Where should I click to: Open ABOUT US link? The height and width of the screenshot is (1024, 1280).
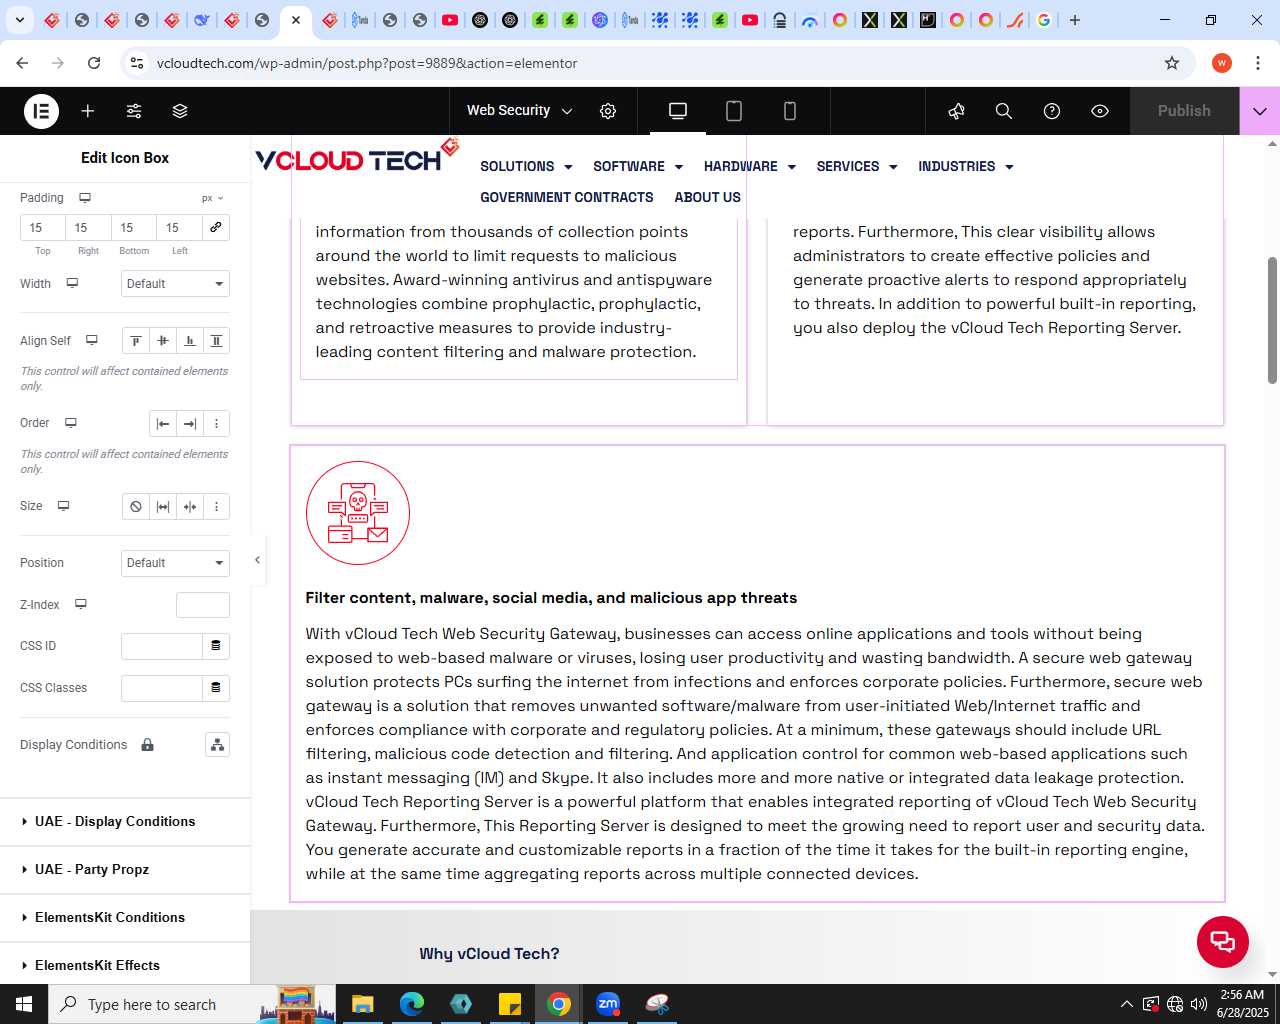point(708,198)
